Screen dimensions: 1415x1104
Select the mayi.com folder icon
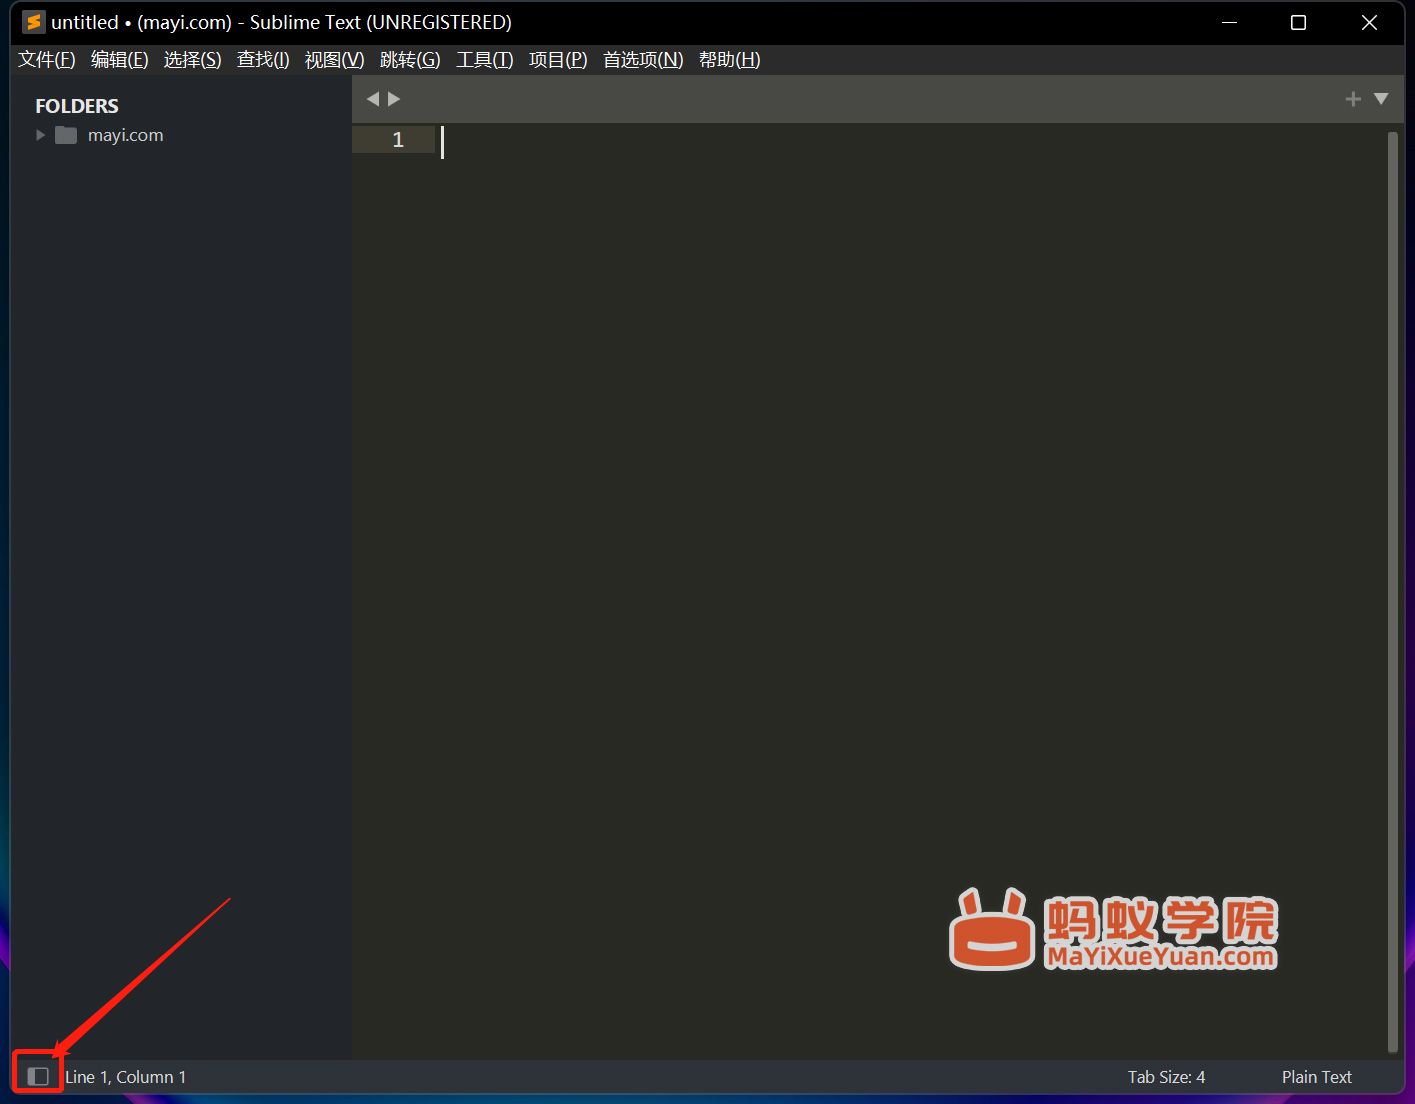click(x=66, y=135)
